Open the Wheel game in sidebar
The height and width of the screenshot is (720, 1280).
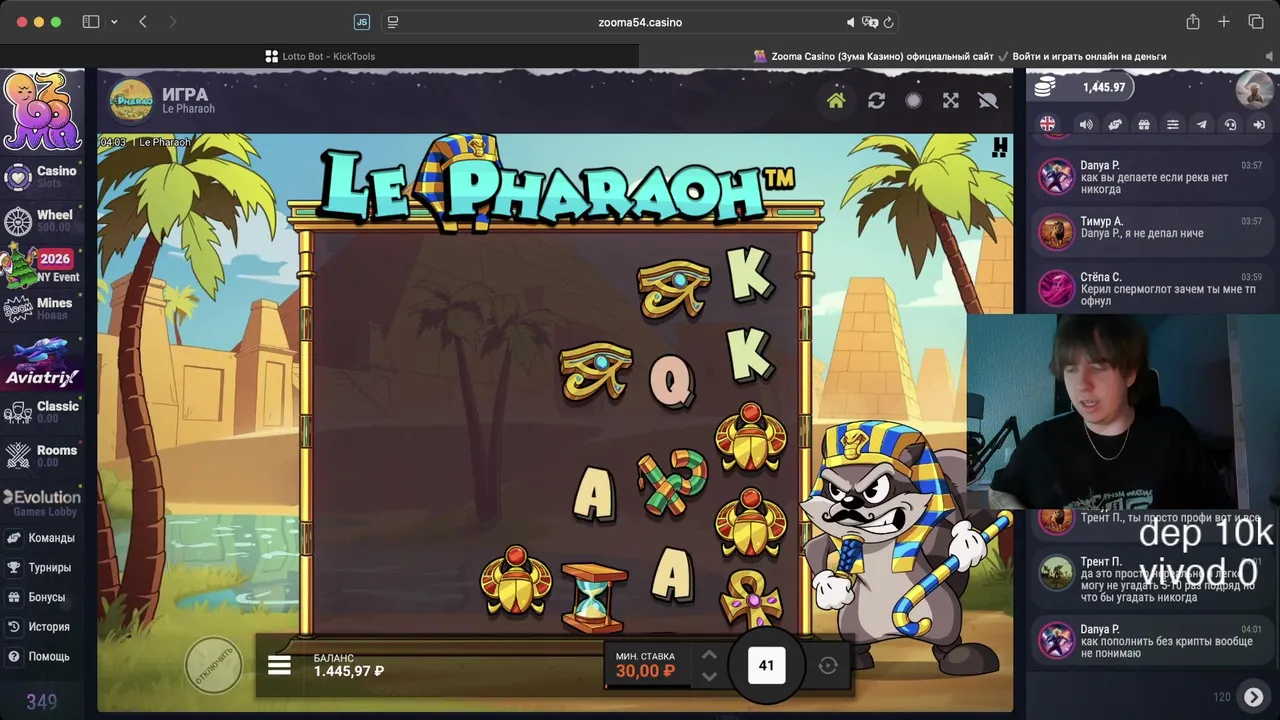pyautogui.click(x=40, y=220)
